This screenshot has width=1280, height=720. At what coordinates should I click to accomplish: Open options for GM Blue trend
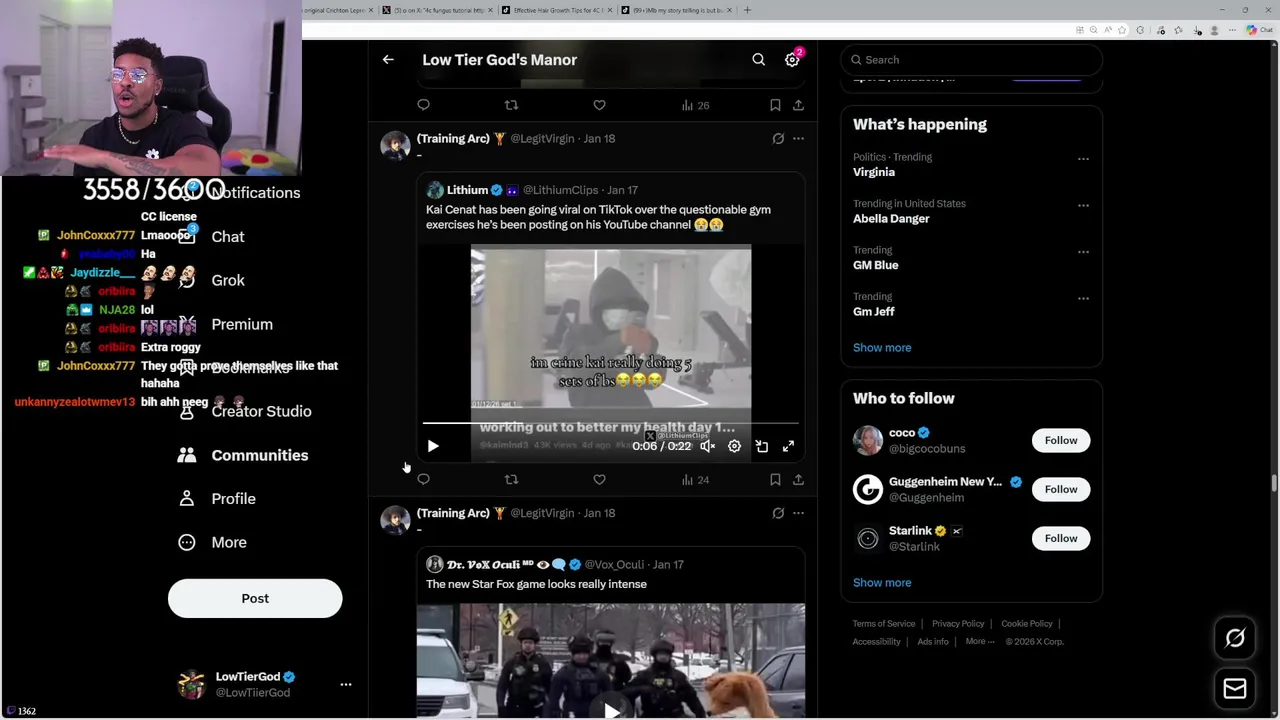[1083, 252]
